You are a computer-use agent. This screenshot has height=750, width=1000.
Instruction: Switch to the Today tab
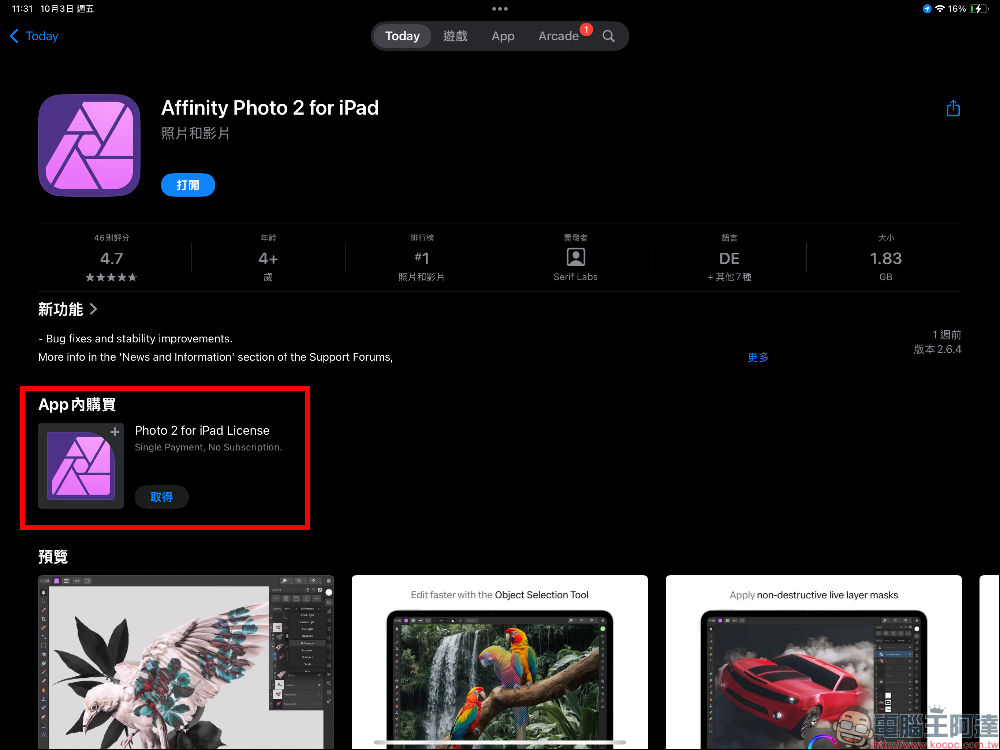[402, 36]
